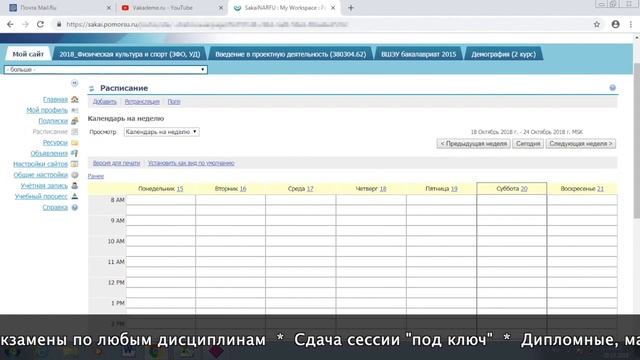Open help icon beside Расписание header
640x360 pixels.
613,88
